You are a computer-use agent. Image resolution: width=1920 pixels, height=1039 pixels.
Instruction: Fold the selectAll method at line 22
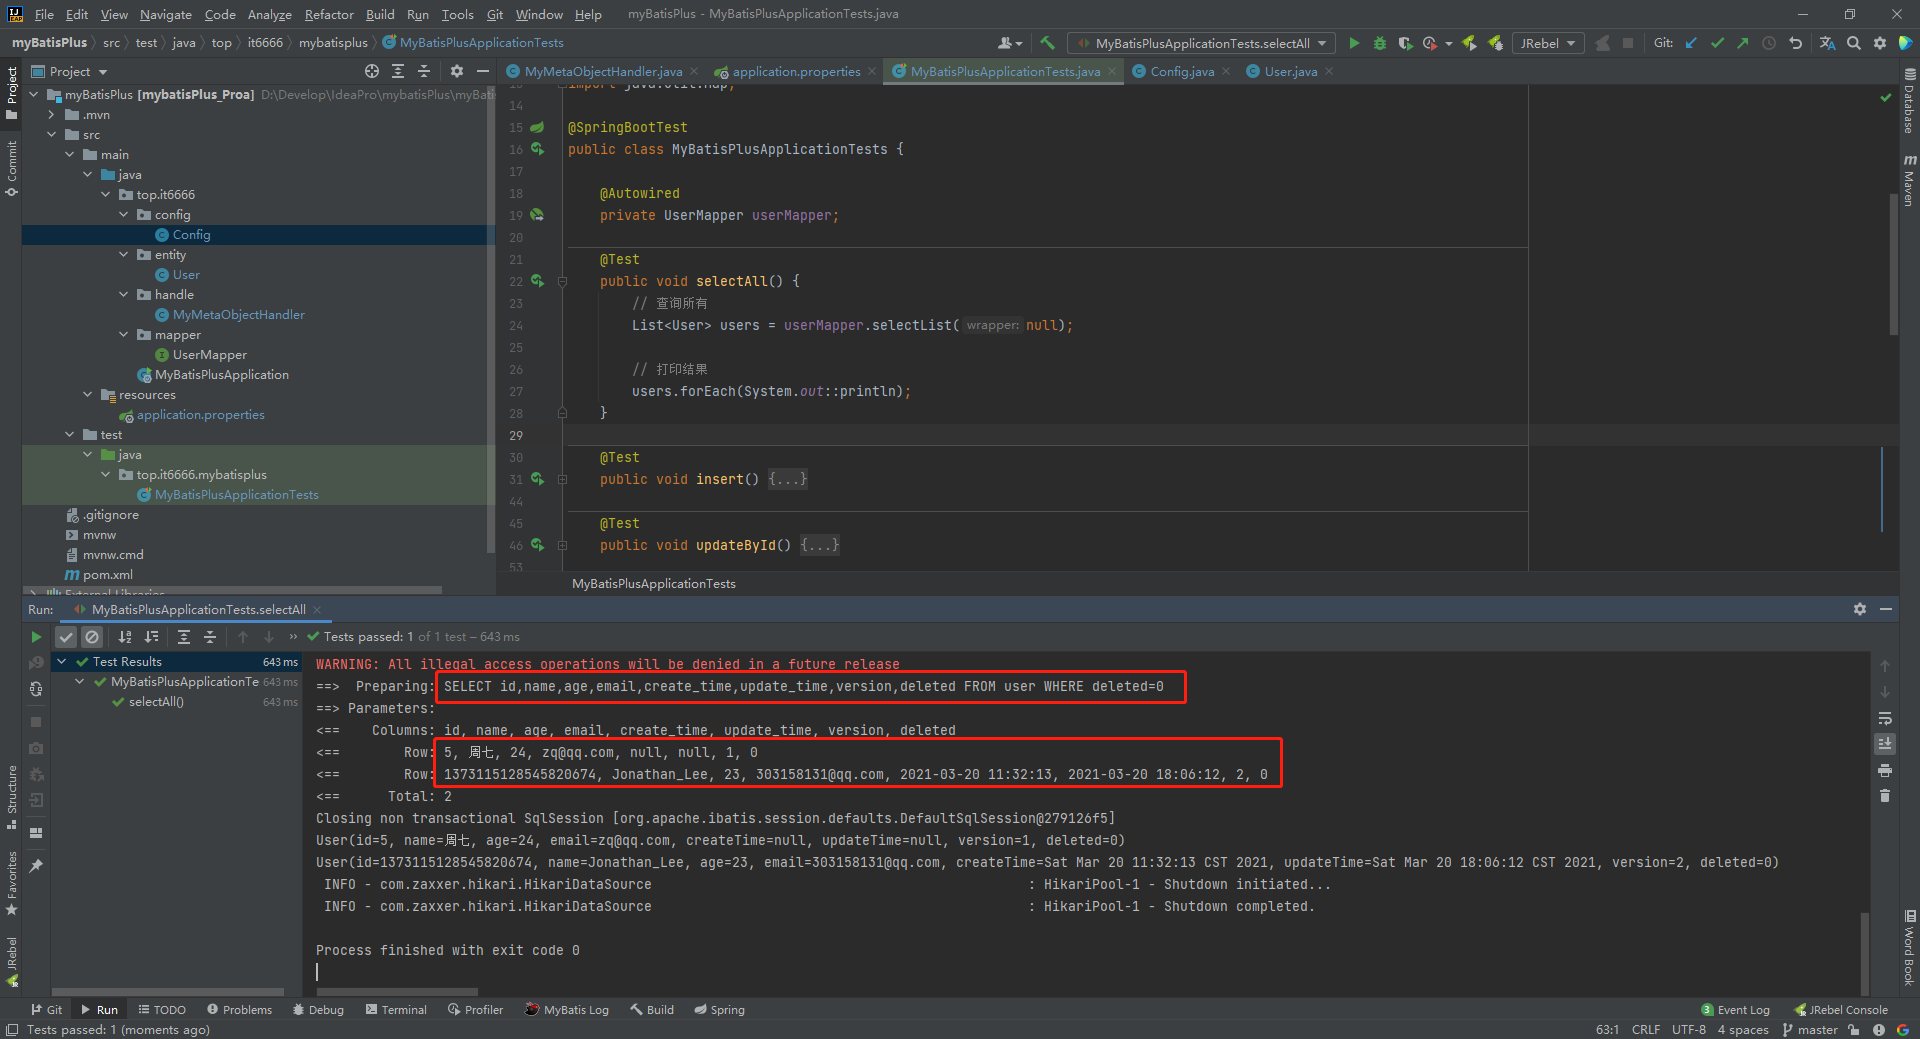562,281
